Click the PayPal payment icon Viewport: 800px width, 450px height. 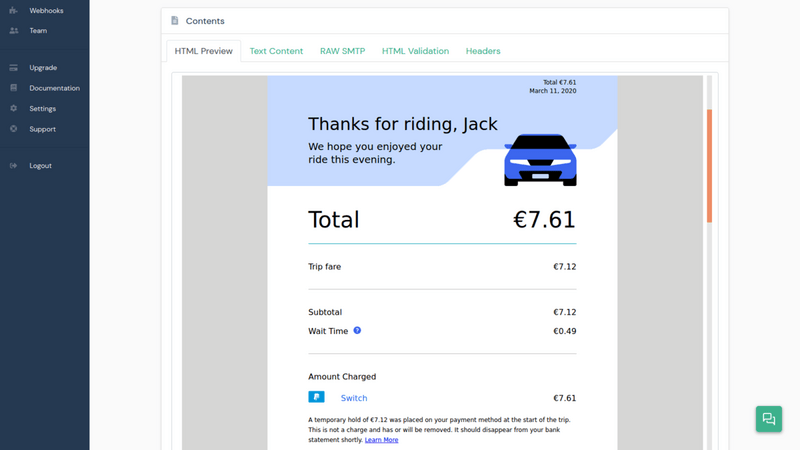[x=316, y=398]
